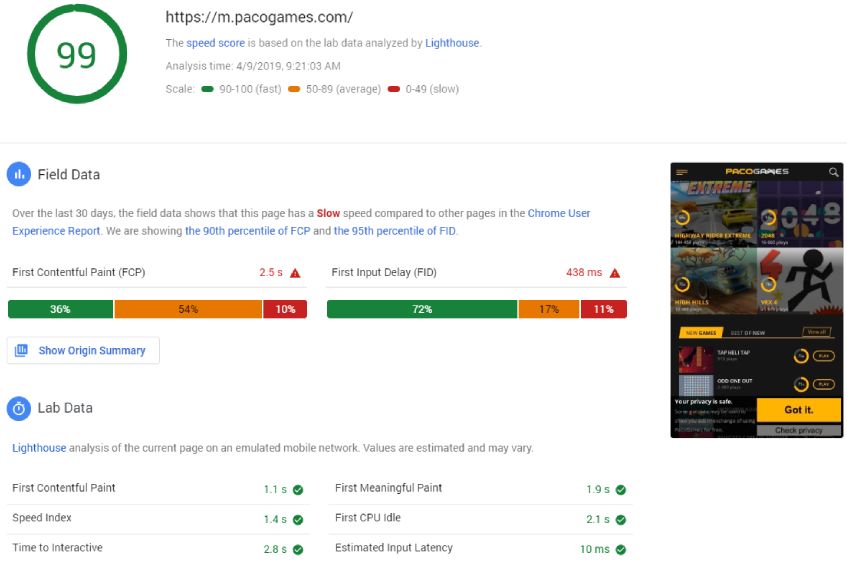
Task: Click the 99 speed score gauge
Action: pyautogui.click(x=77, y=54)
